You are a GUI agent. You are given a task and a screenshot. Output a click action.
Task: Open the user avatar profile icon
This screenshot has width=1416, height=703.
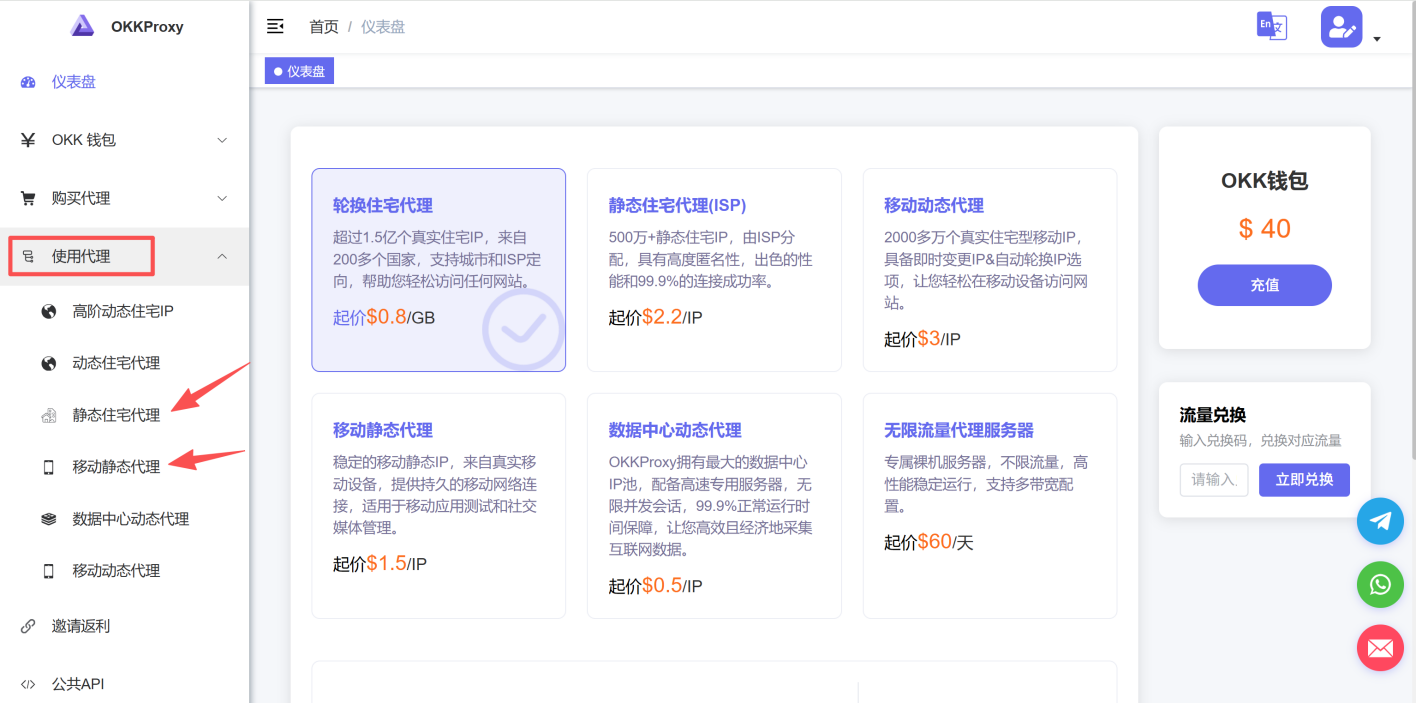[1342, 27]
